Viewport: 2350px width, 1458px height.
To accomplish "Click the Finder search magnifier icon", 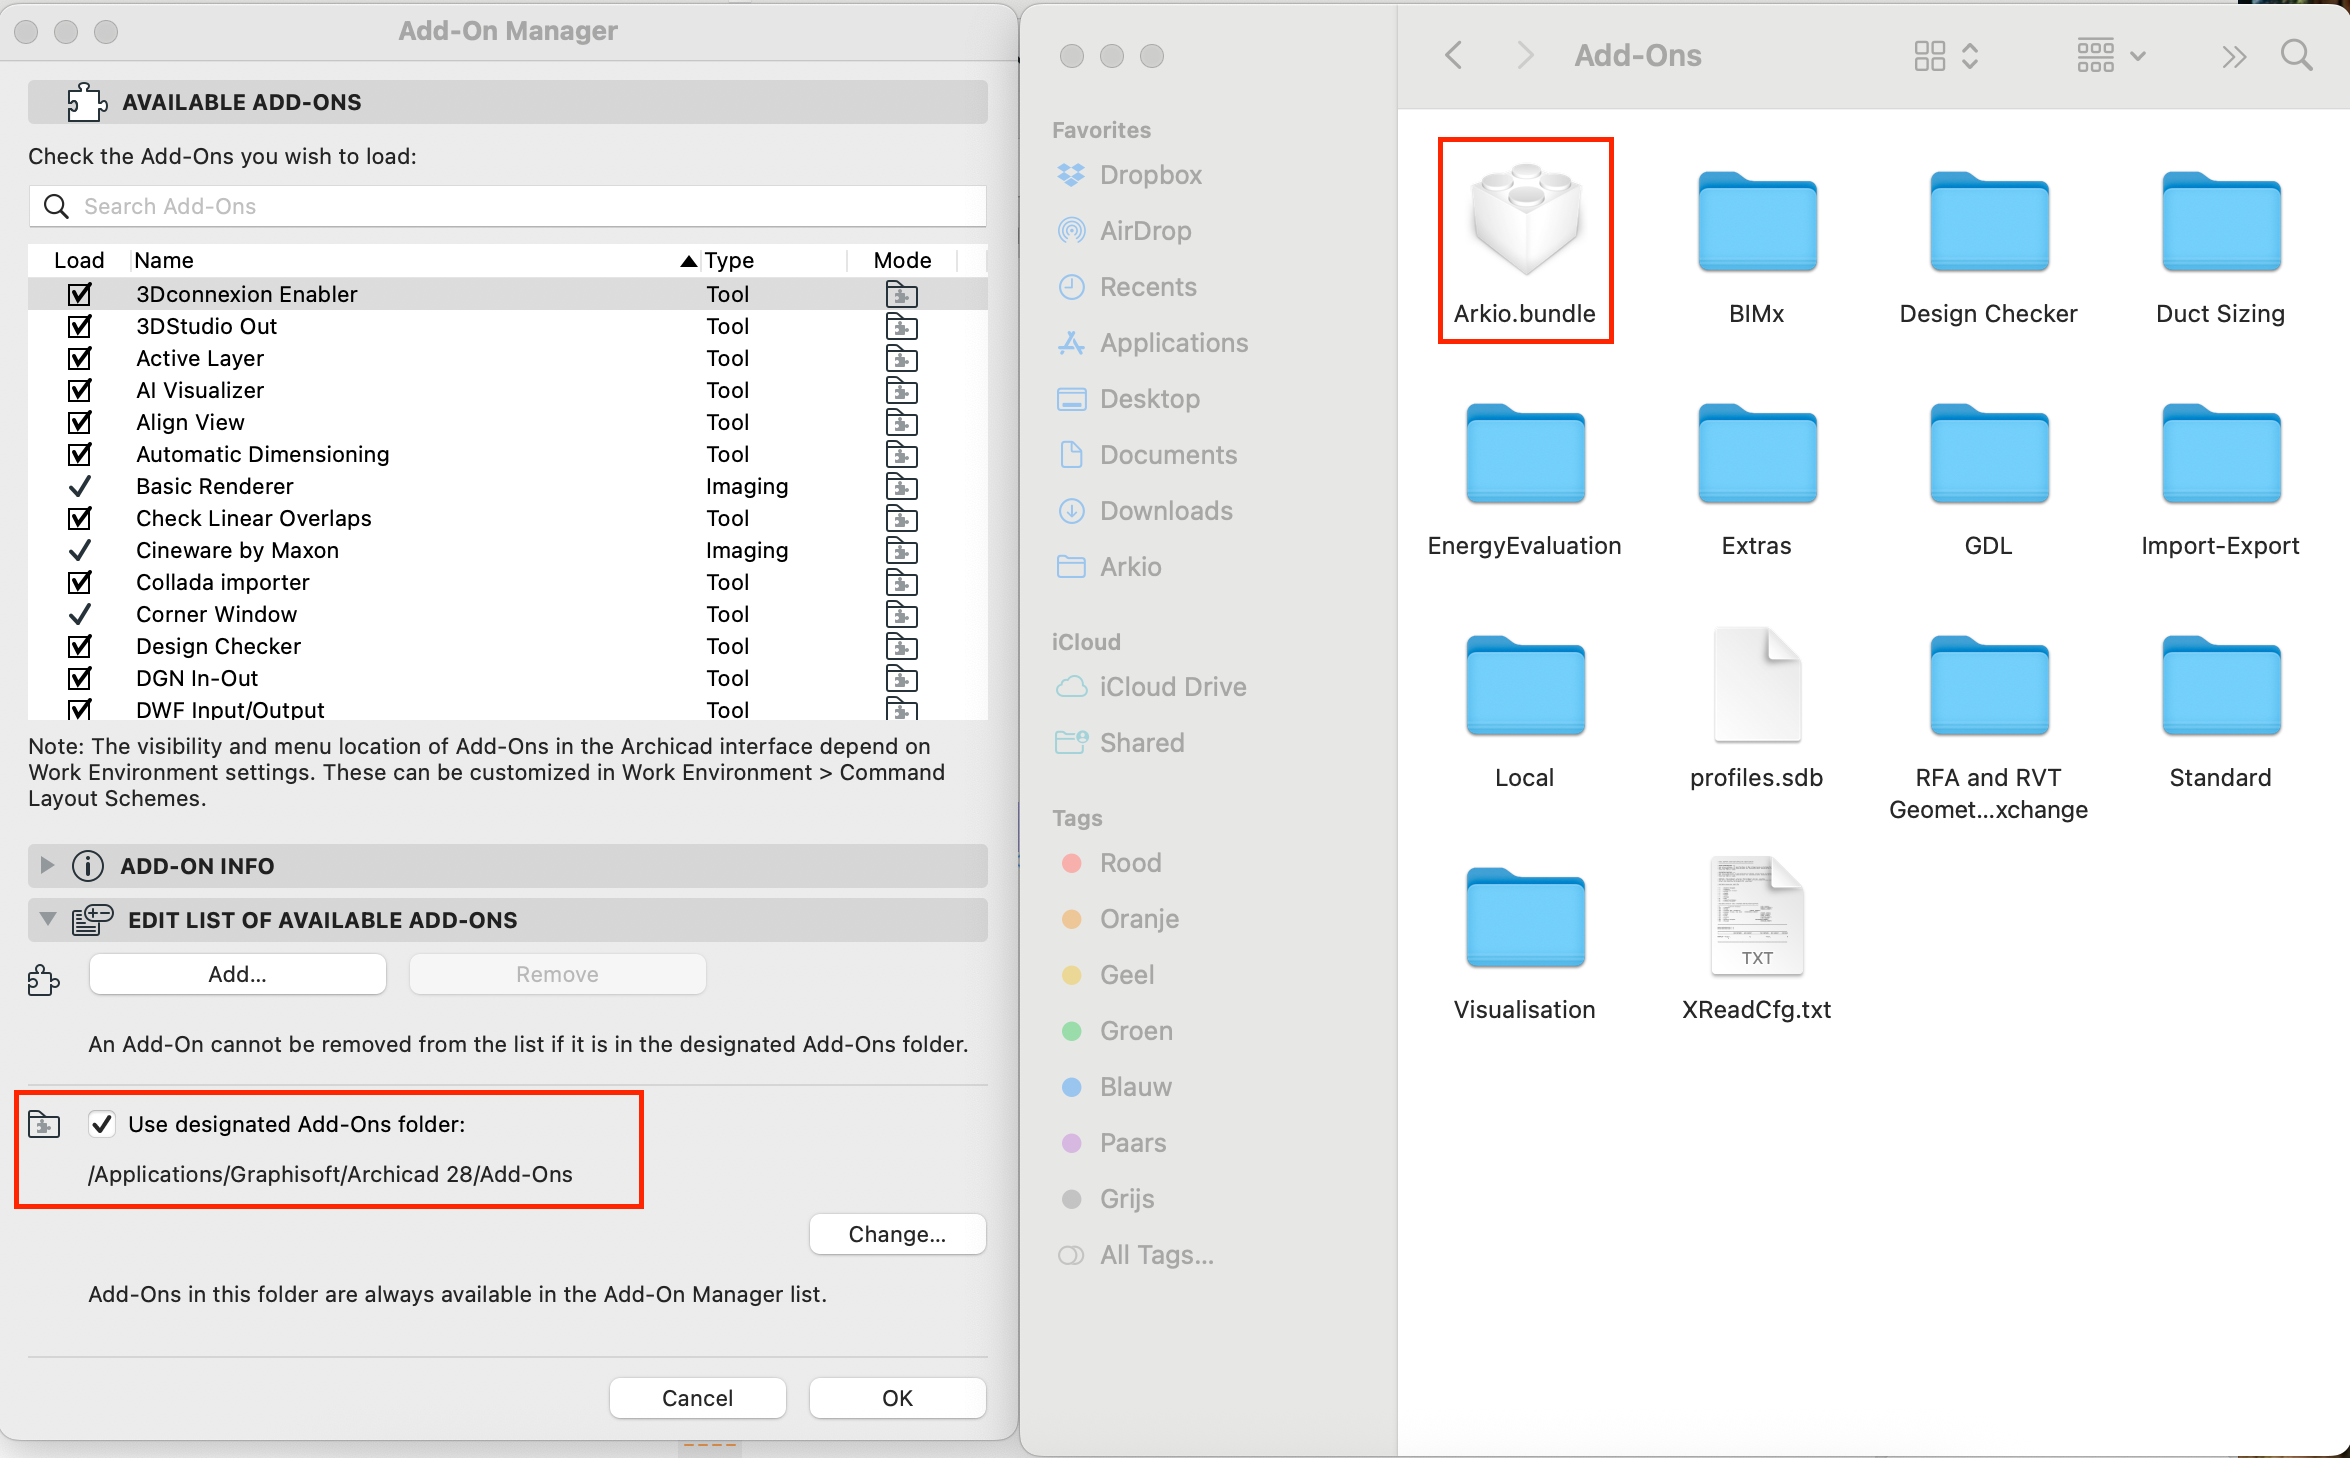I will pyautogui.click(x=2297, y=55).
